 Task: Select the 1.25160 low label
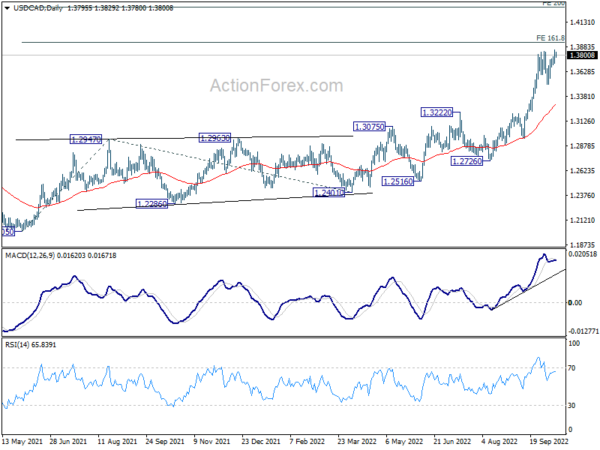pyautogui.click(x=398, y=180)
